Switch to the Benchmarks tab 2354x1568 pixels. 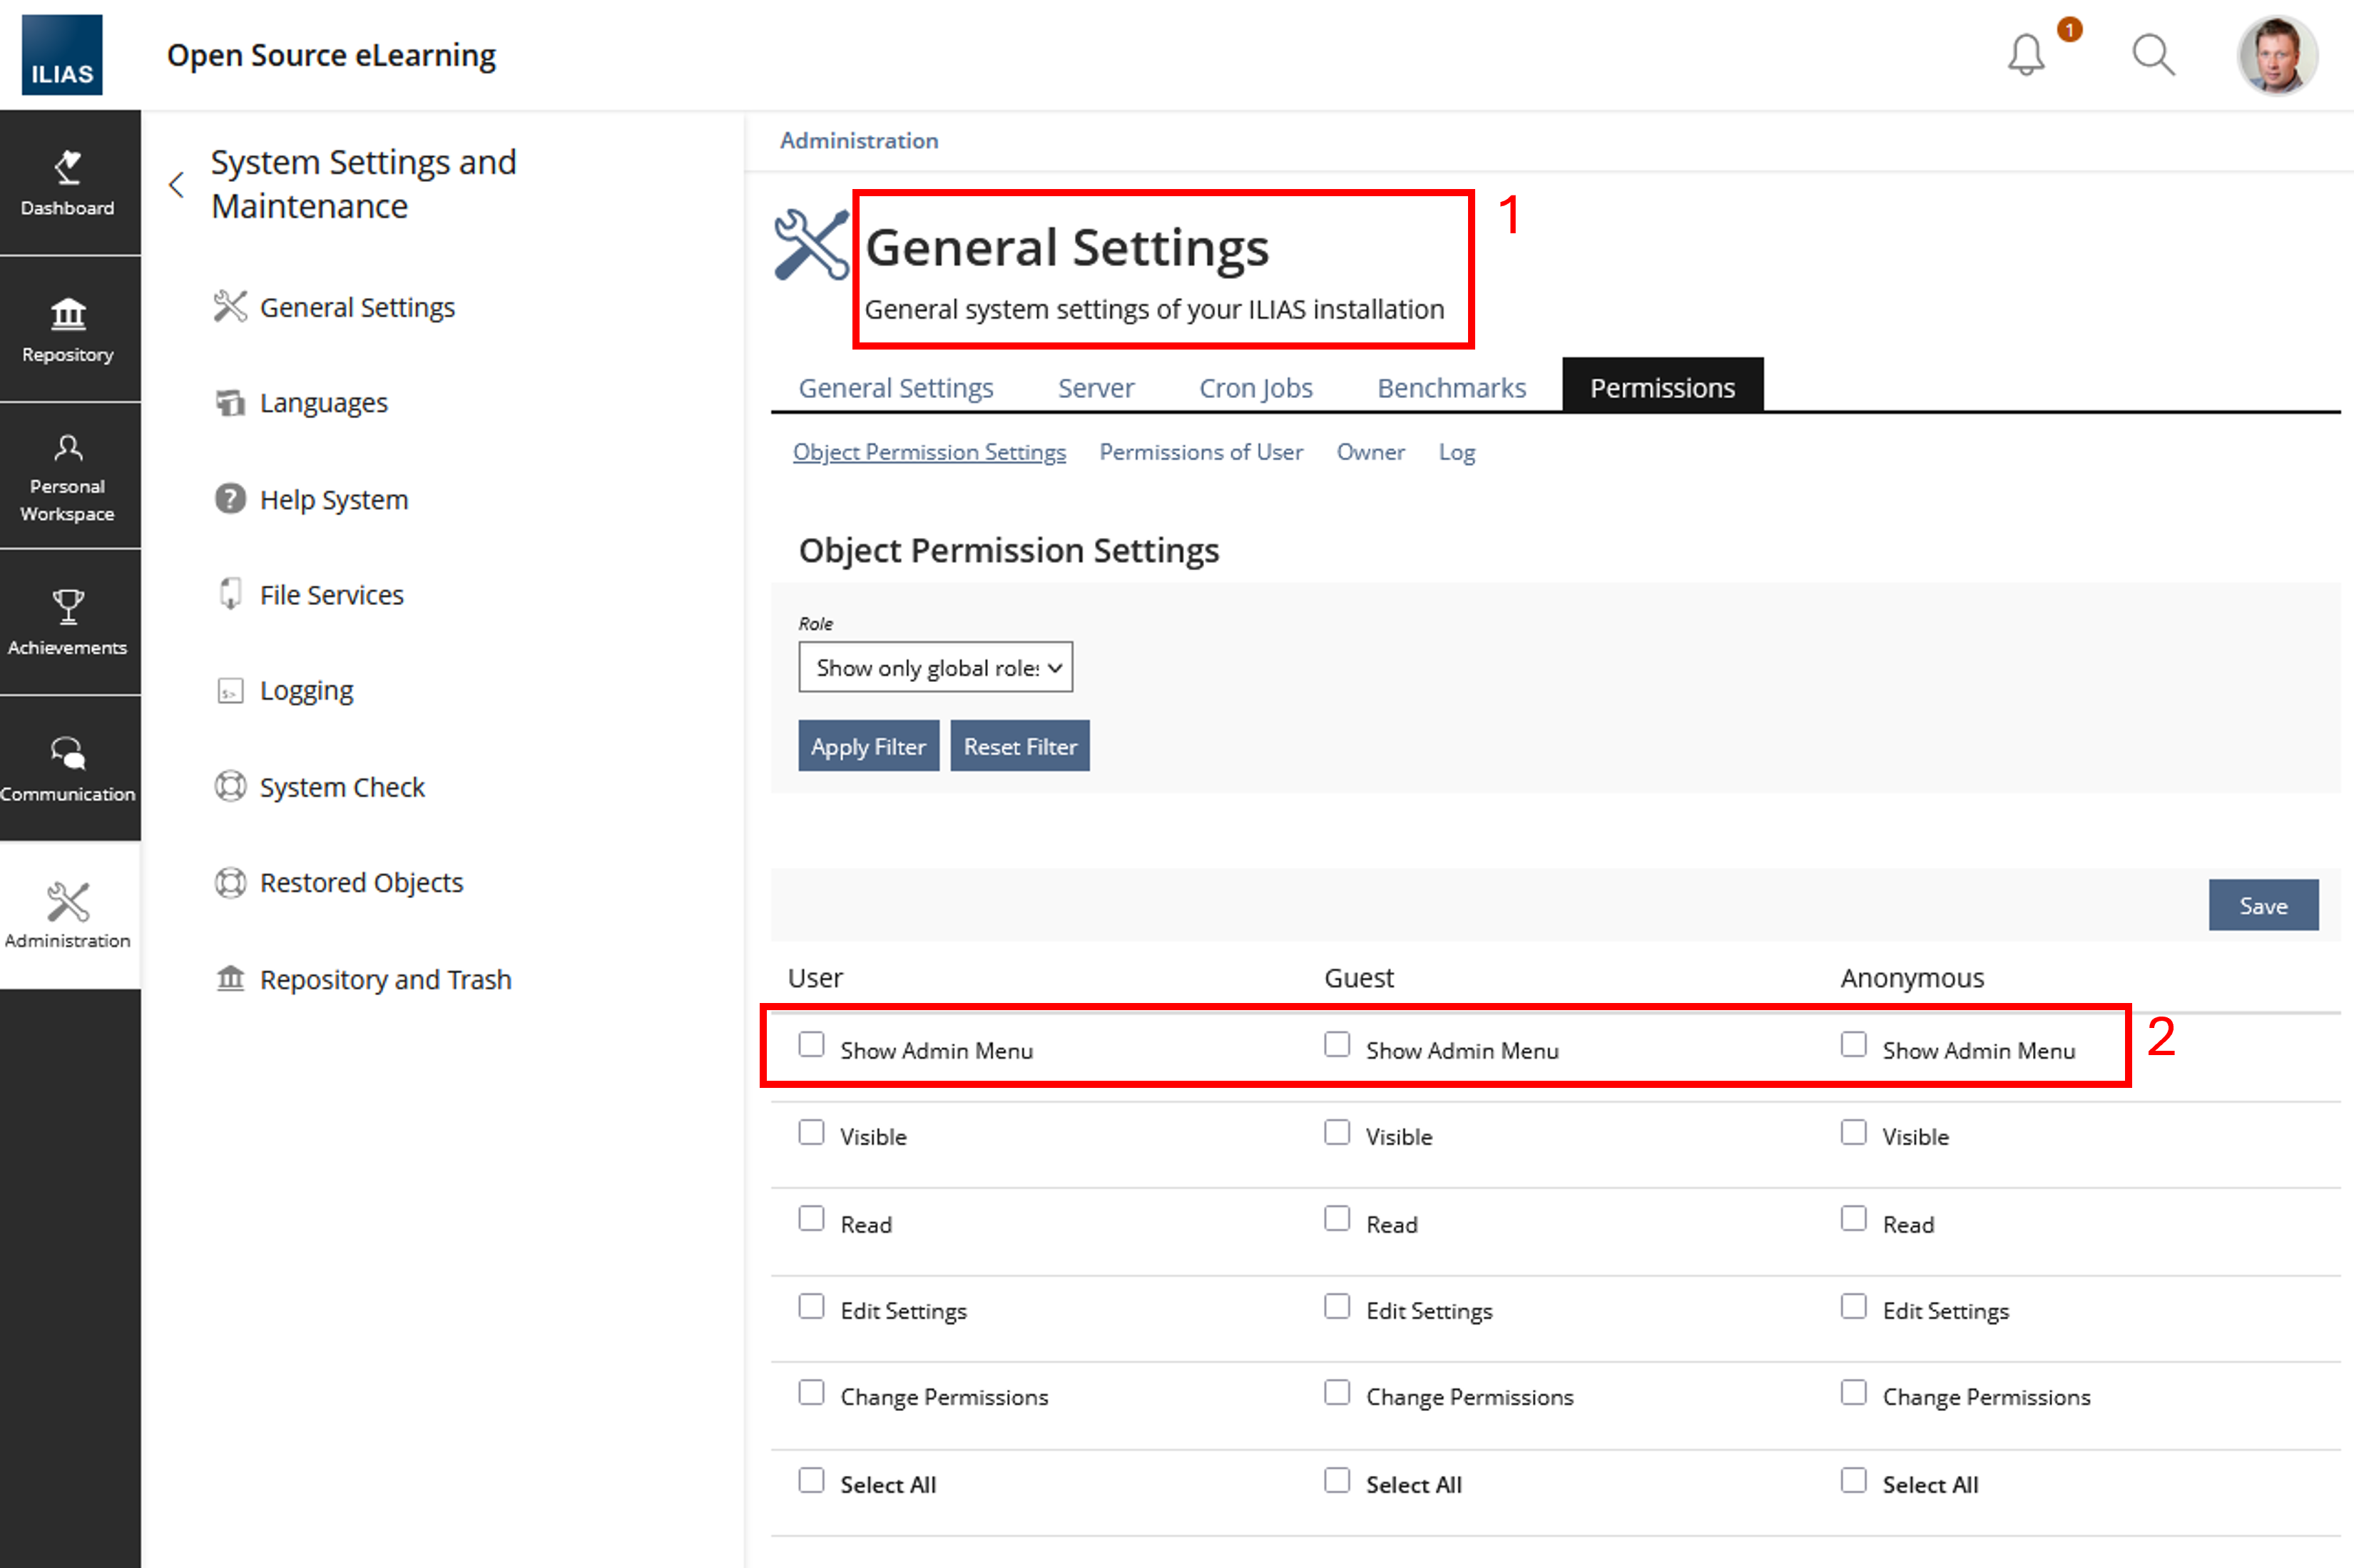(x=1451, y=388)
